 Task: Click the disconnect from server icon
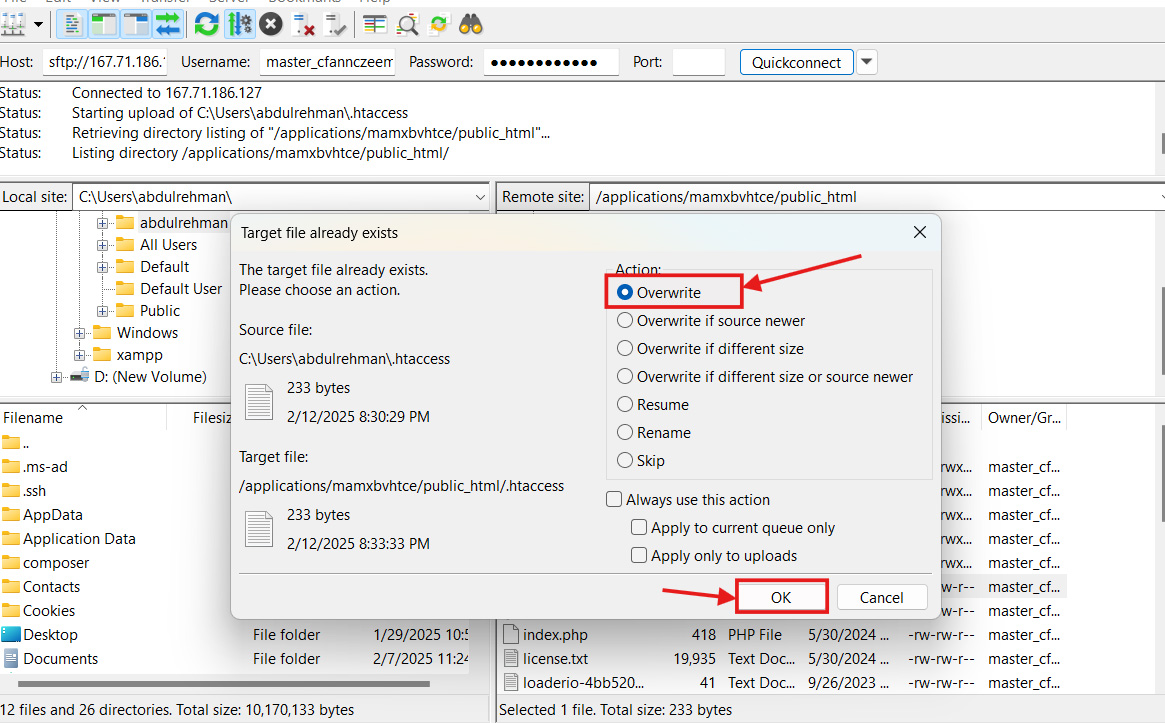304,24
